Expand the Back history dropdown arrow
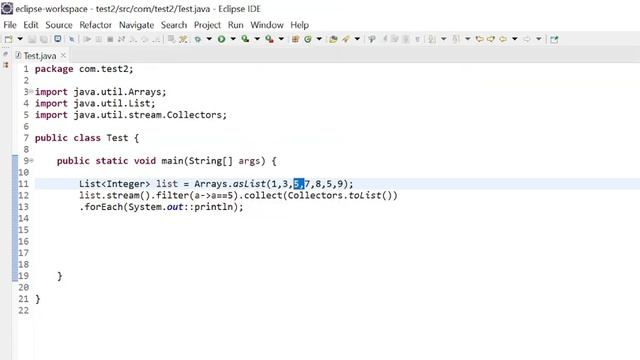The height and width of the screenshot is (360, 640). point(515,39)
